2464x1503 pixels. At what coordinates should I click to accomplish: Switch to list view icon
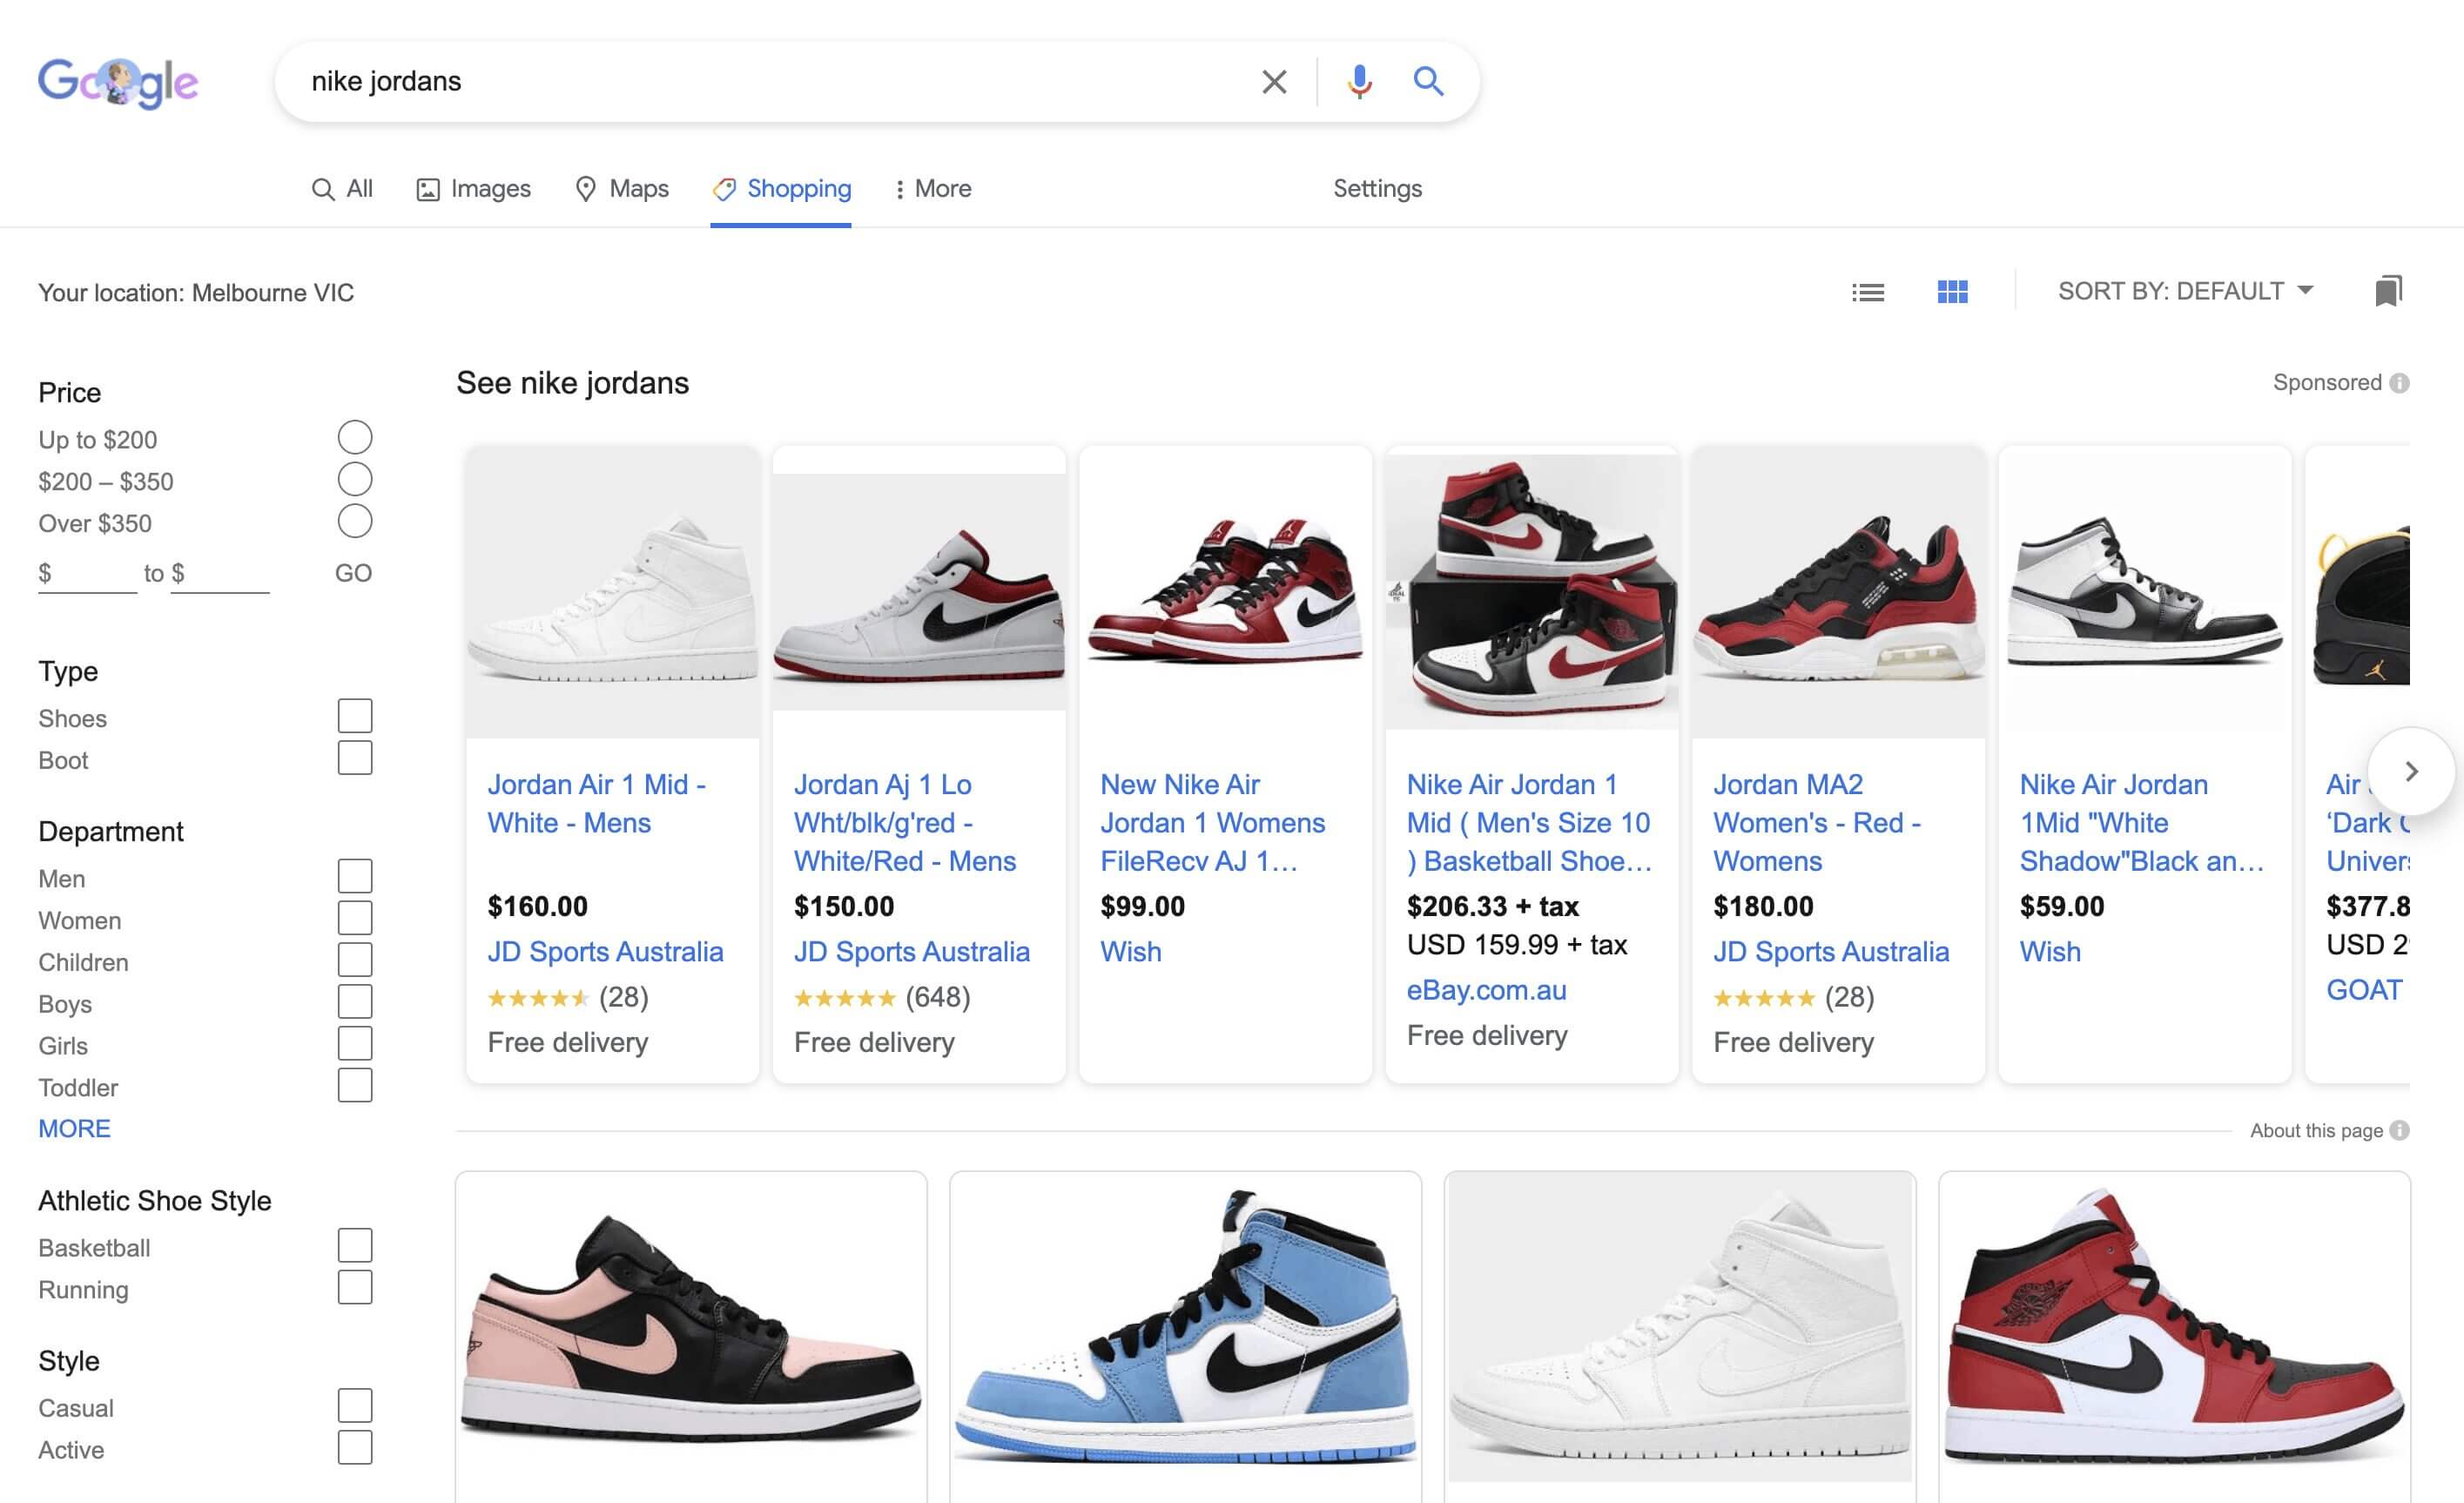tap(1867, 292)
